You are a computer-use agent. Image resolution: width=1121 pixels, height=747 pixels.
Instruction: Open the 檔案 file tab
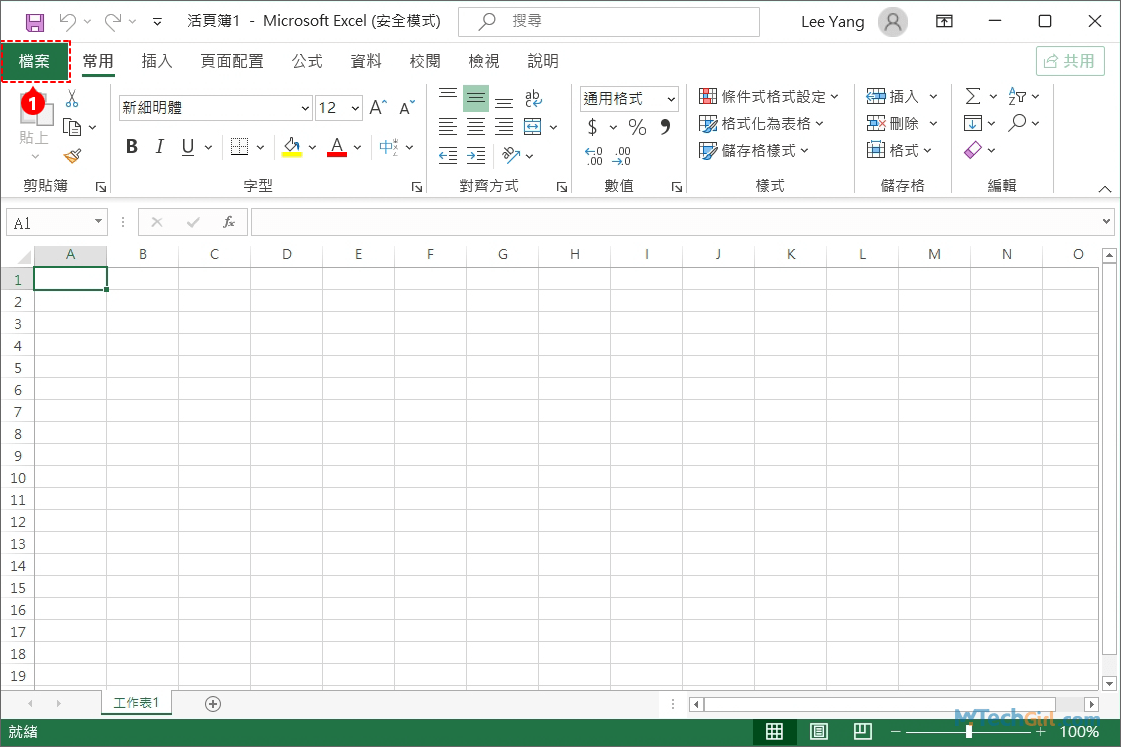(x=35, y=61)
